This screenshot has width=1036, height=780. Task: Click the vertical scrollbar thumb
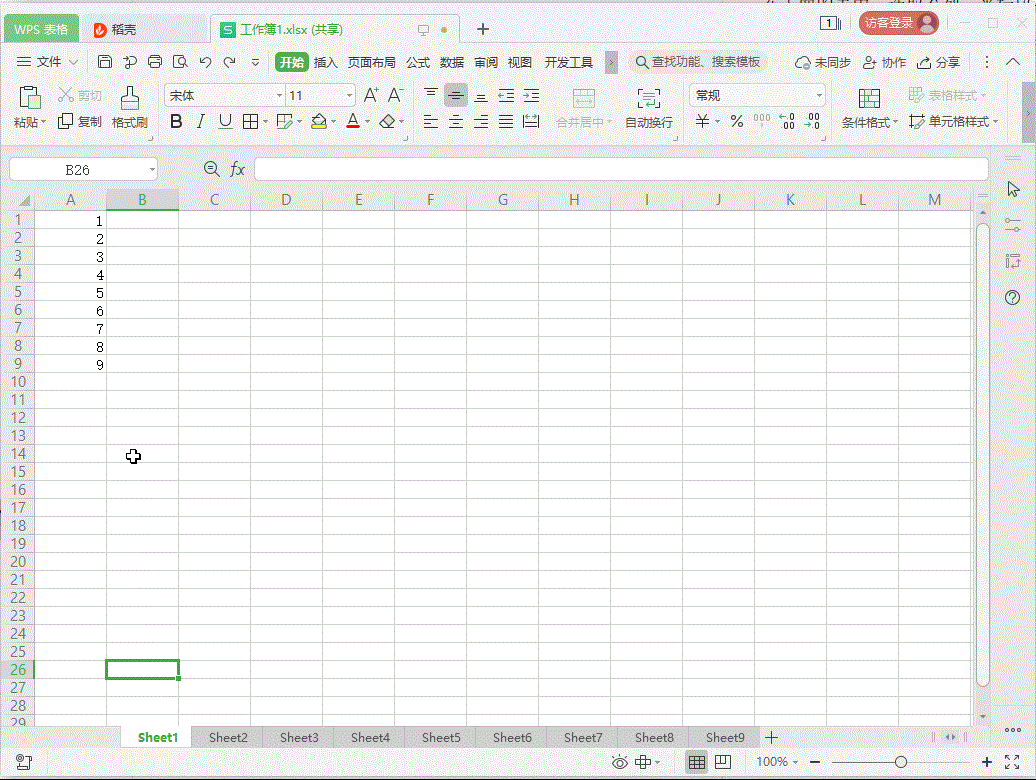click(x=982, y=455)
